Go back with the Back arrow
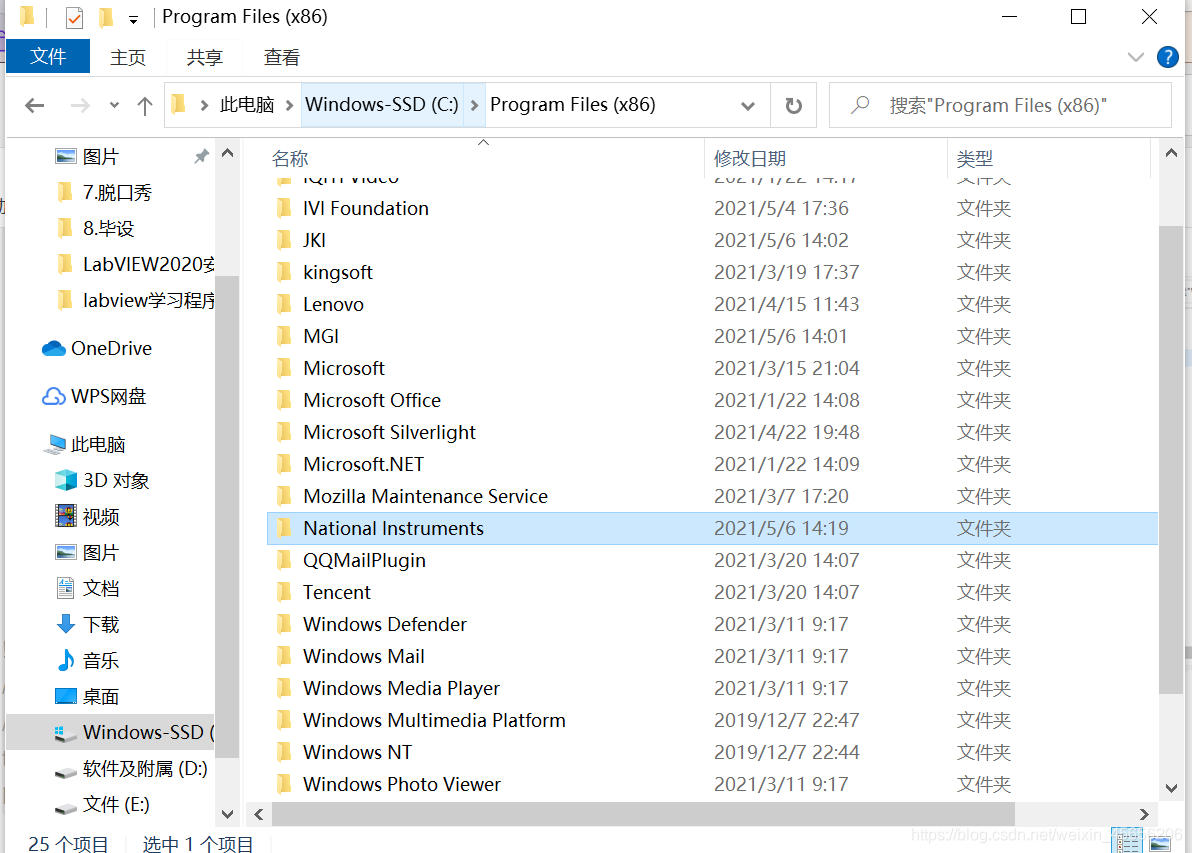Screen dimensions: 1192x853 point(35,106)
